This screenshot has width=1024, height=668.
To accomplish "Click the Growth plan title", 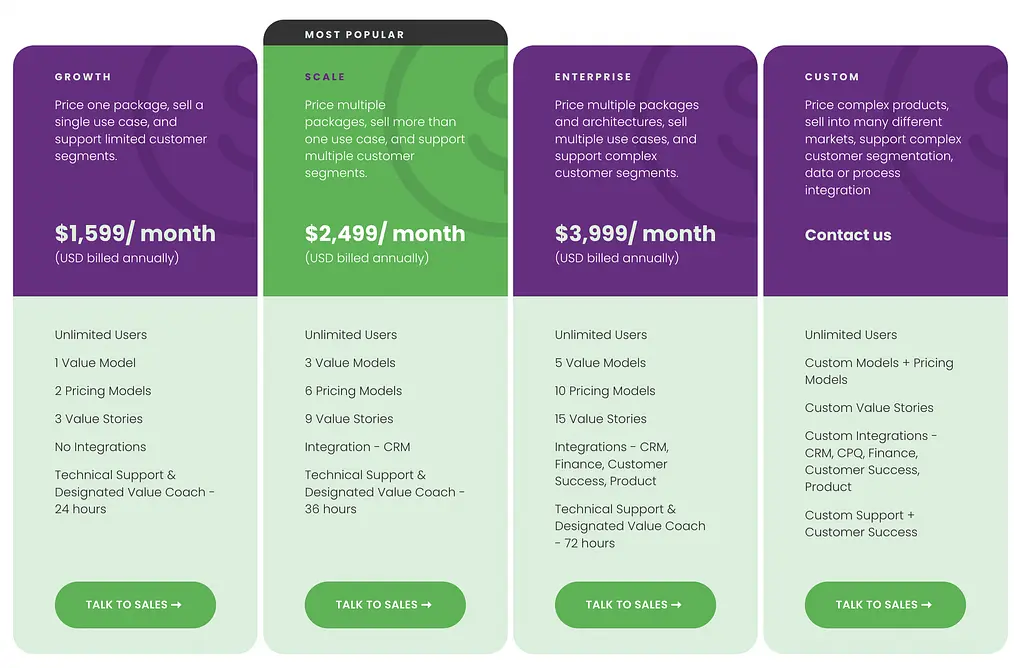I will (x=83, y=77).
